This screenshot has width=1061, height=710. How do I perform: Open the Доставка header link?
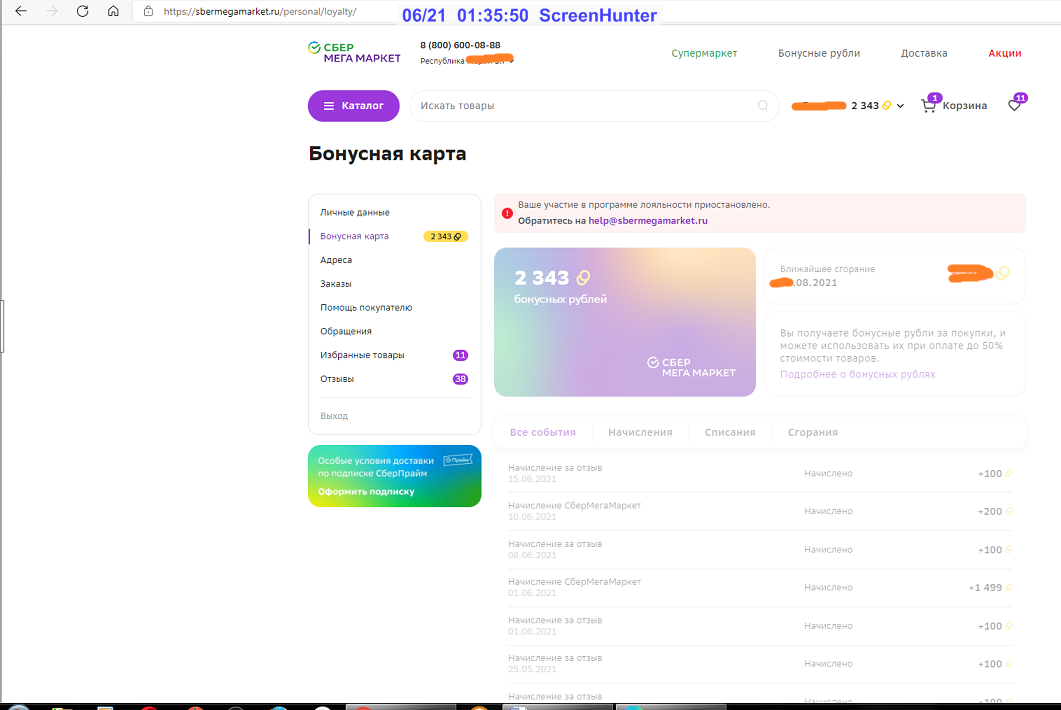click(924, 53)
